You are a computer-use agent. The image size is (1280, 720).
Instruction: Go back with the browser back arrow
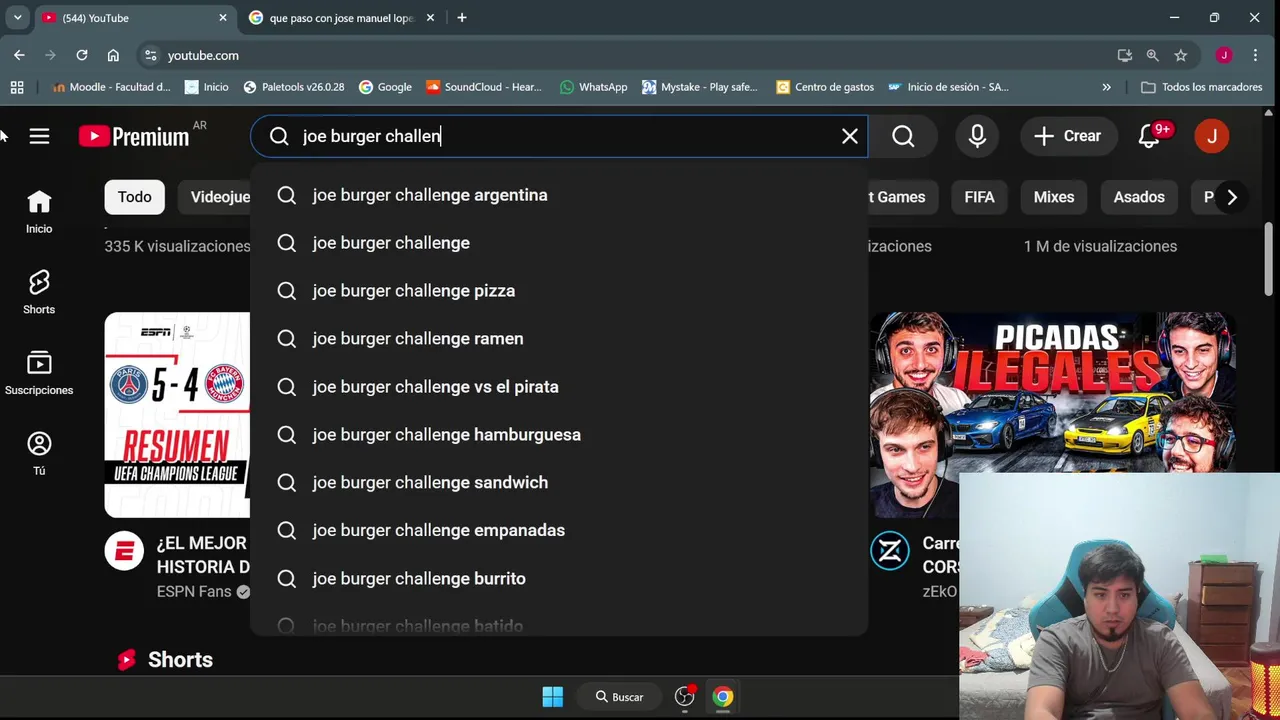tap(19, 55)
